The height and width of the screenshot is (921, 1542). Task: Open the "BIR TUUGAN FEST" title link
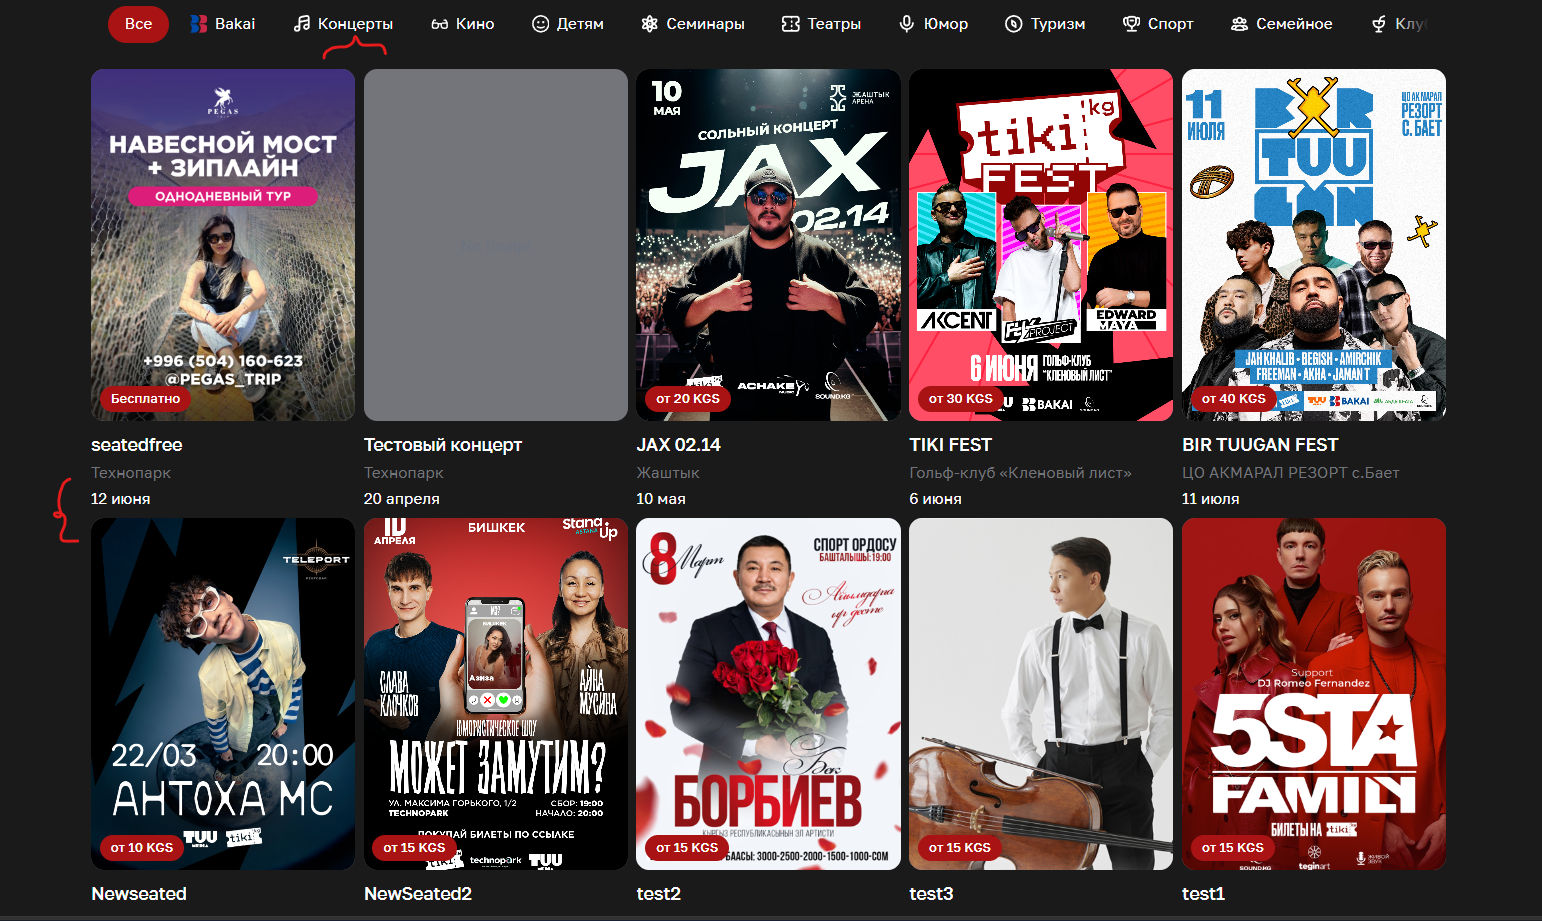pyautogui.click(x=1260, y=445)
